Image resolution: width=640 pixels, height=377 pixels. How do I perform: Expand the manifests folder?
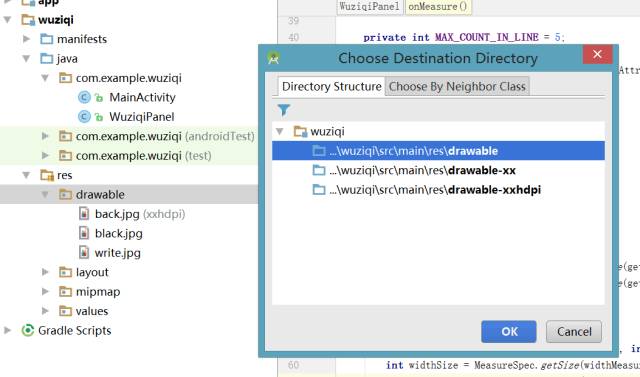pos(26,39)
